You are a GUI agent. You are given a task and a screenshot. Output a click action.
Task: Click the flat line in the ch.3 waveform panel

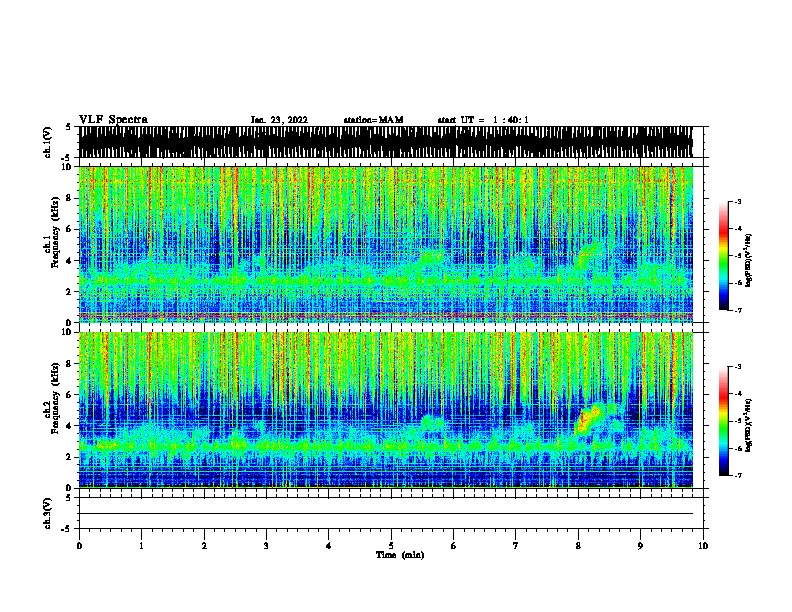click(386, 513)
